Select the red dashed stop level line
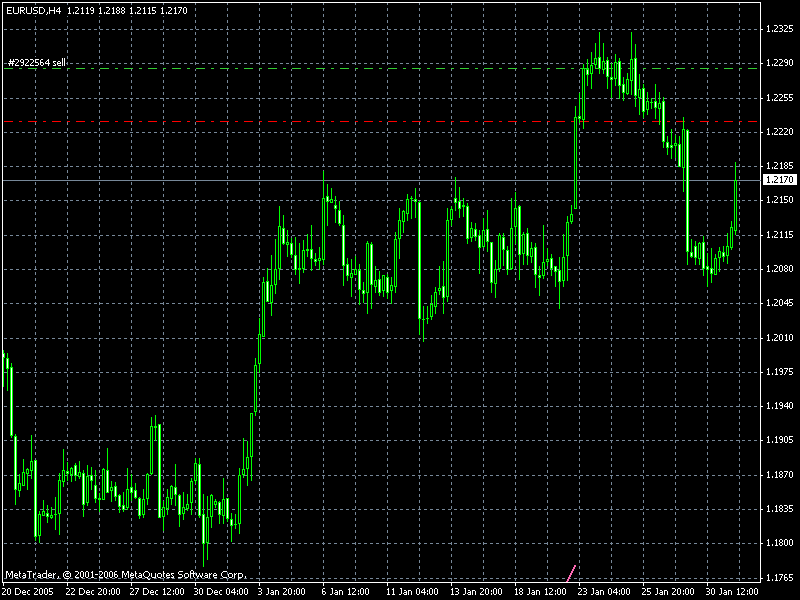800x600 pixels. 380,121
